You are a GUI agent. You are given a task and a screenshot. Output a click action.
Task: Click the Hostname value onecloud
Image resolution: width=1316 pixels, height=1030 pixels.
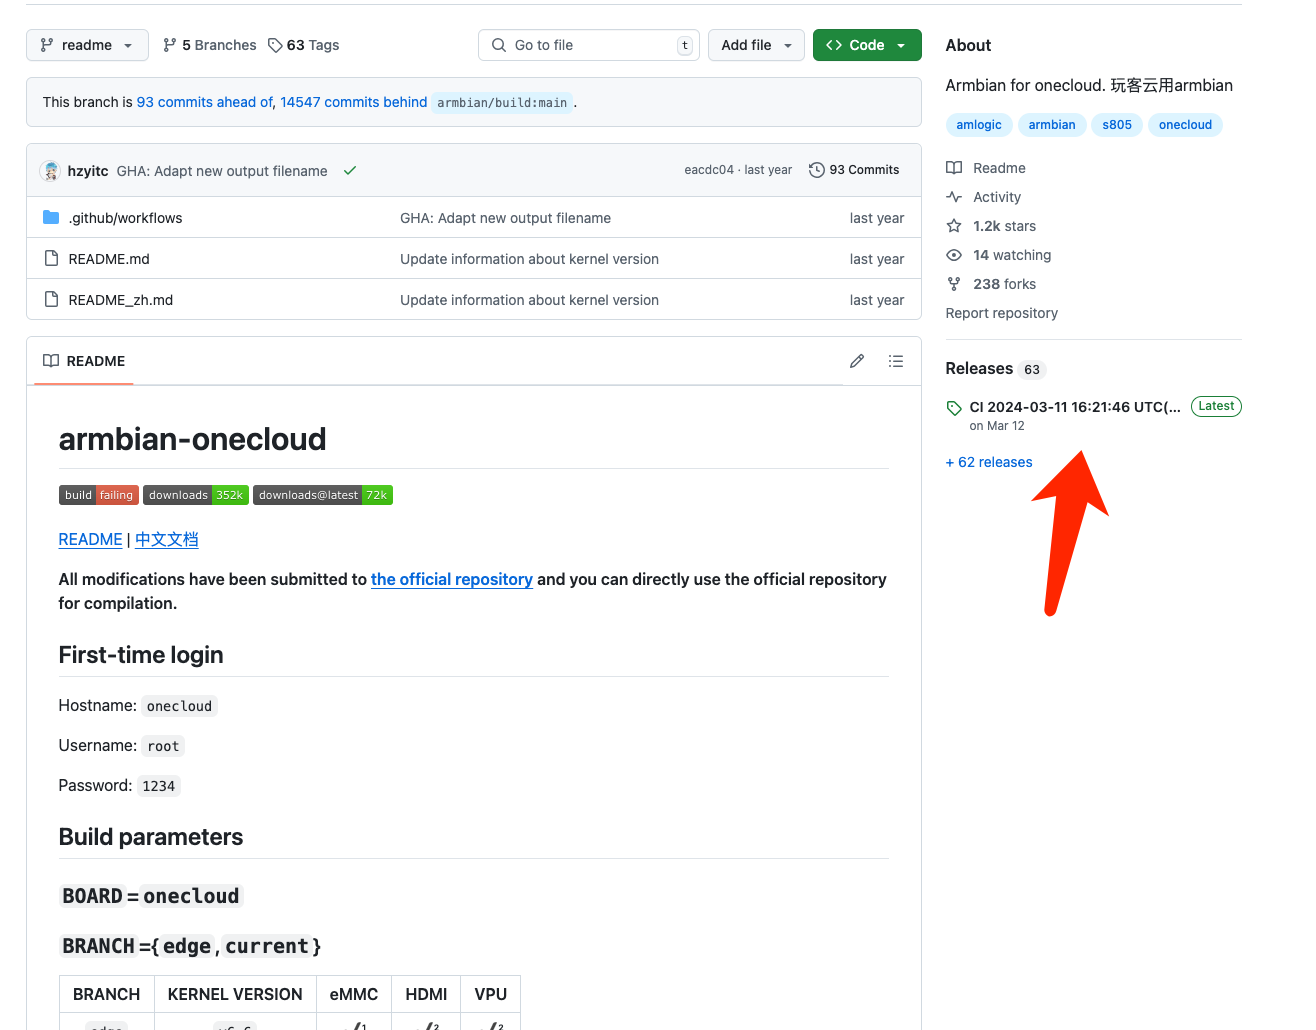pos(179,706)
